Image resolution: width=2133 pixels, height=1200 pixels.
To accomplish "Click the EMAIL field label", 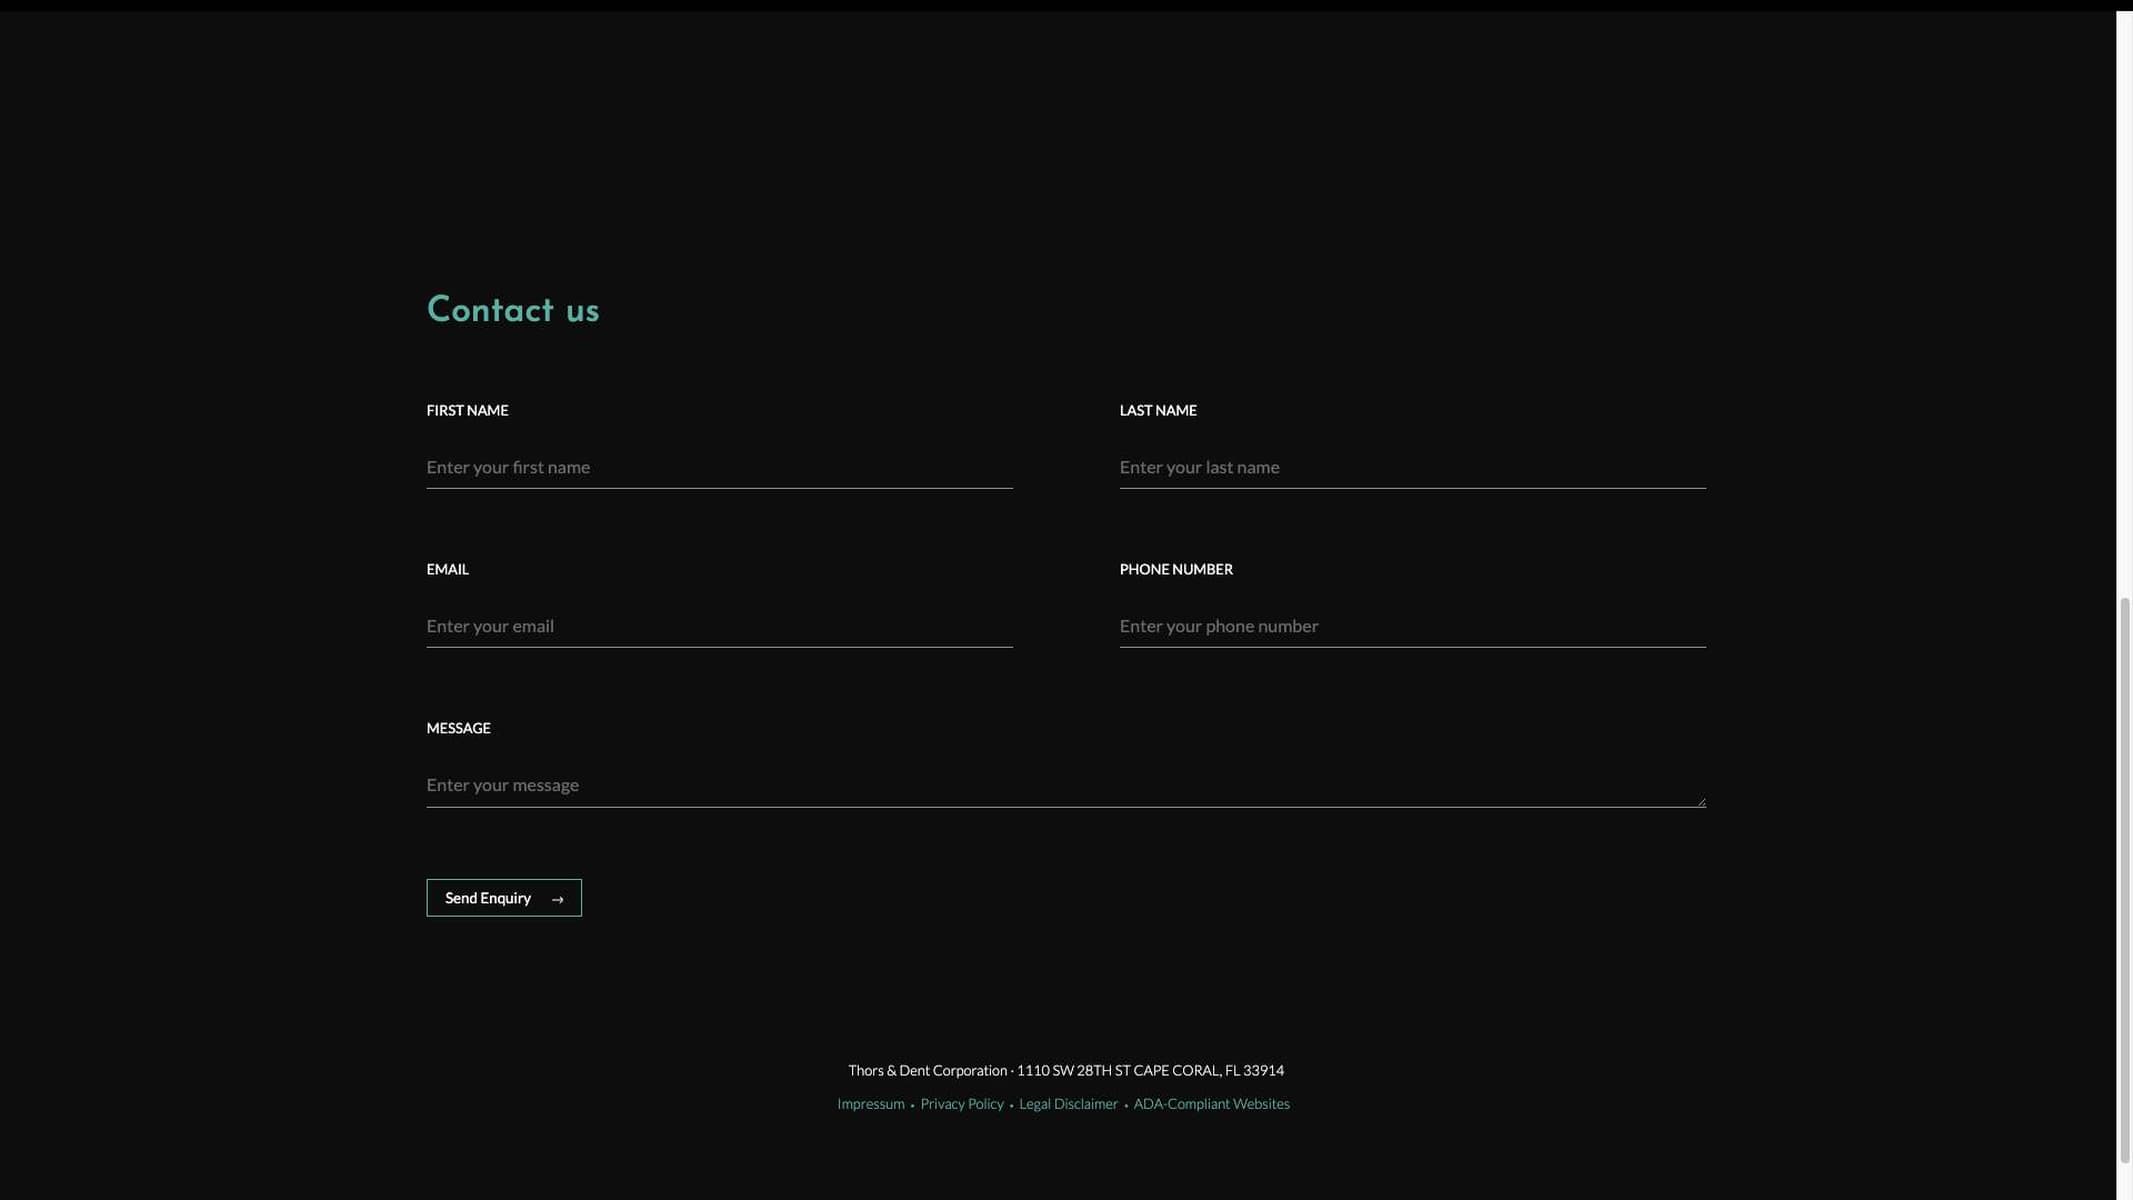I will pyautogui.click(x=447, y=569).
